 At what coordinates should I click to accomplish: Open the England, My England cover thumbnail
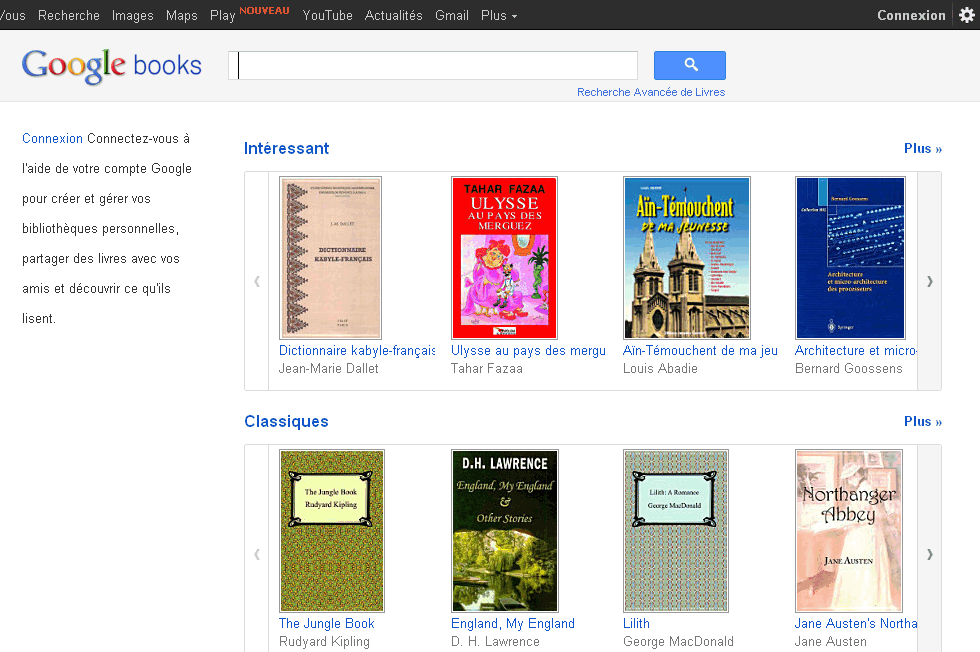504,531
